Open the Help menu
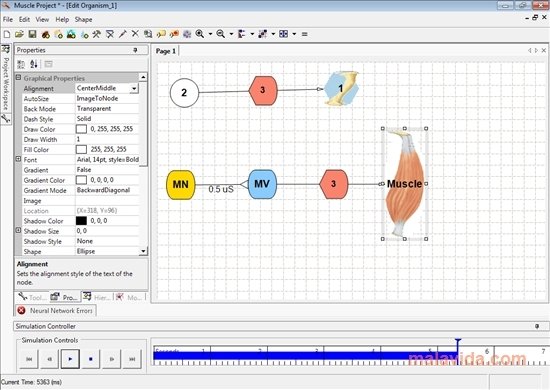 (x=62, y=19)
